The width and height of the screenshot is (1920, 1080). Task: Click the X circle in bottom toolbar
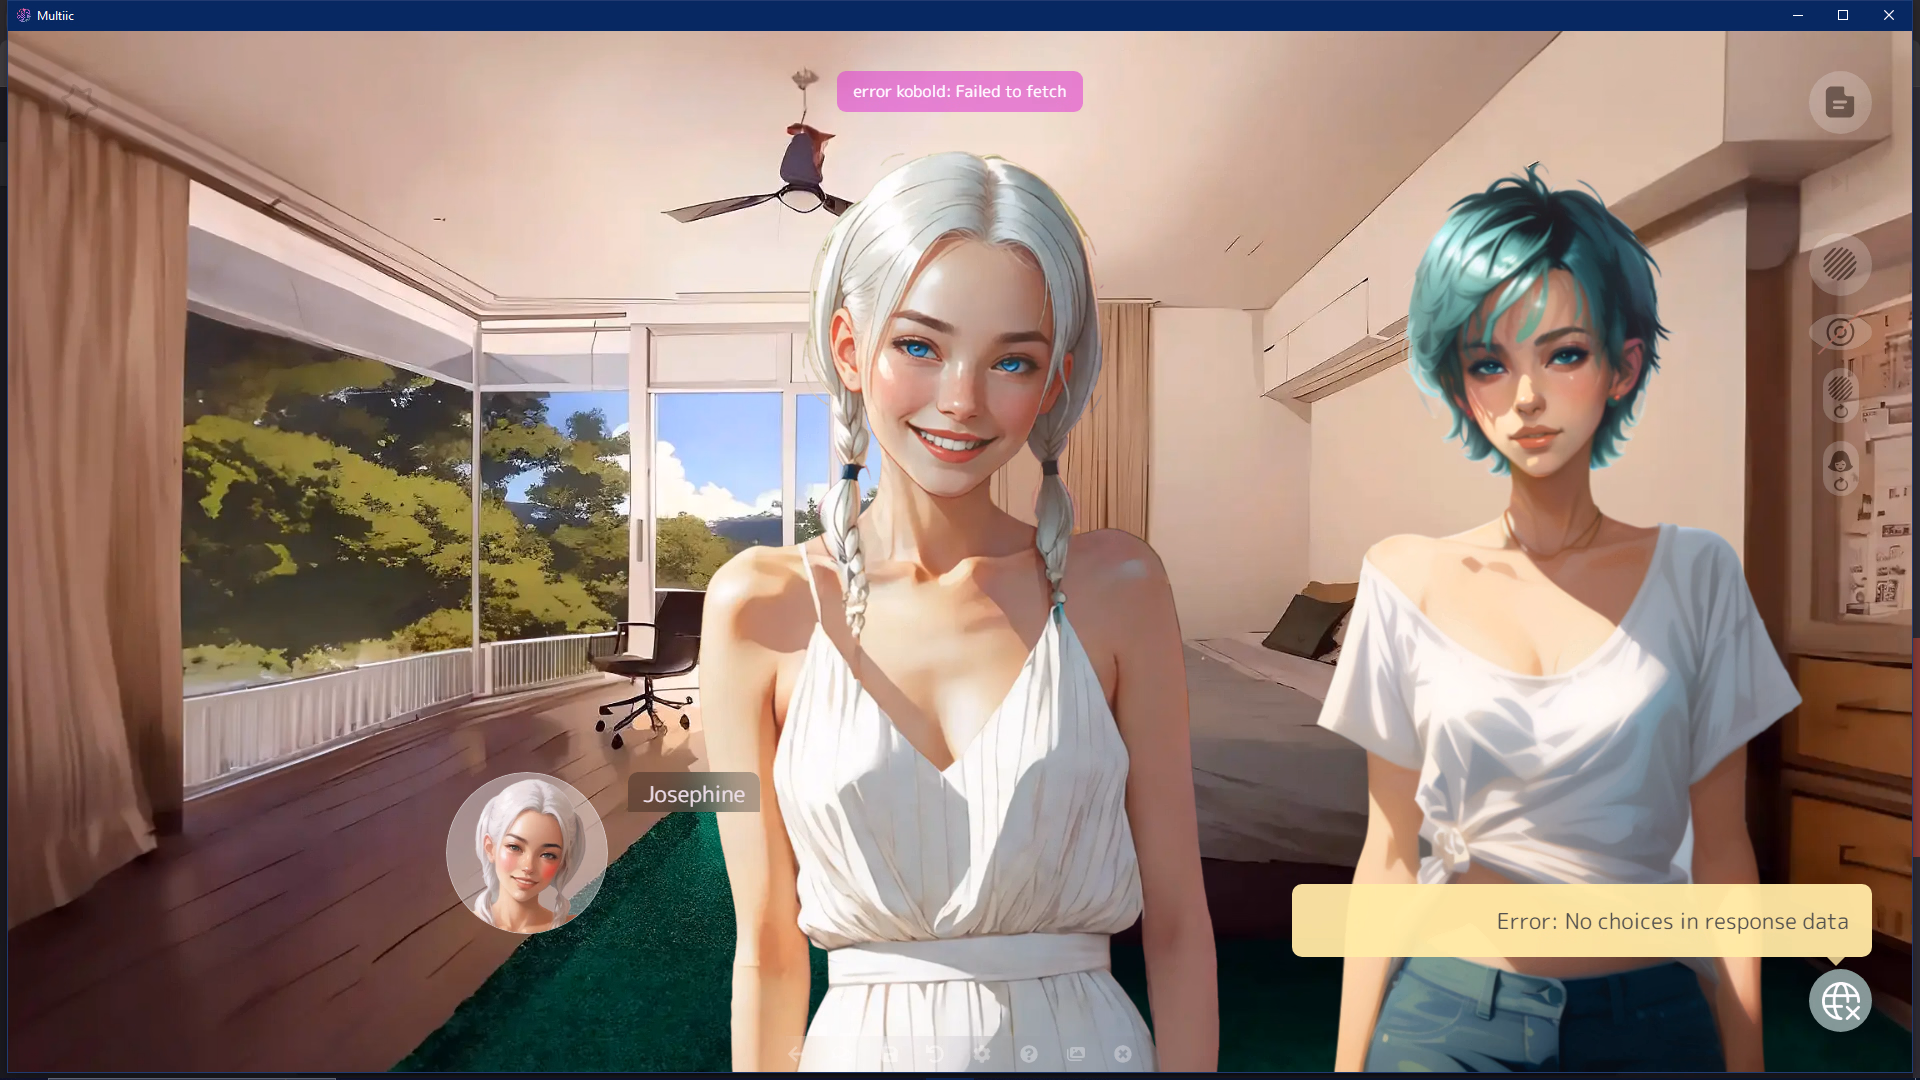pos(1123,1054)
